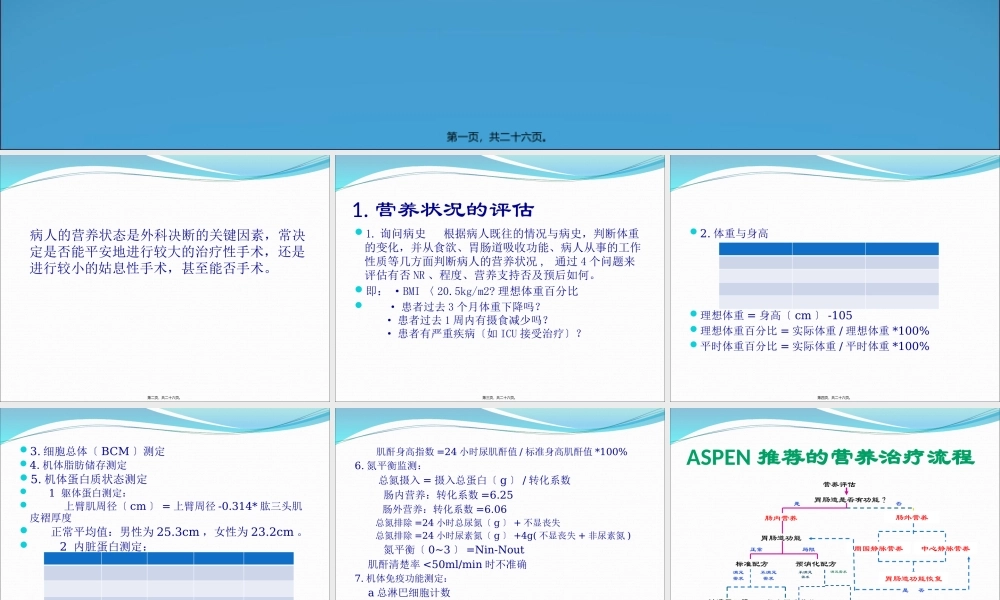1000x600 pixels.
Task: Click the '预消化配方' flowchart node
Action: point(815,564)
